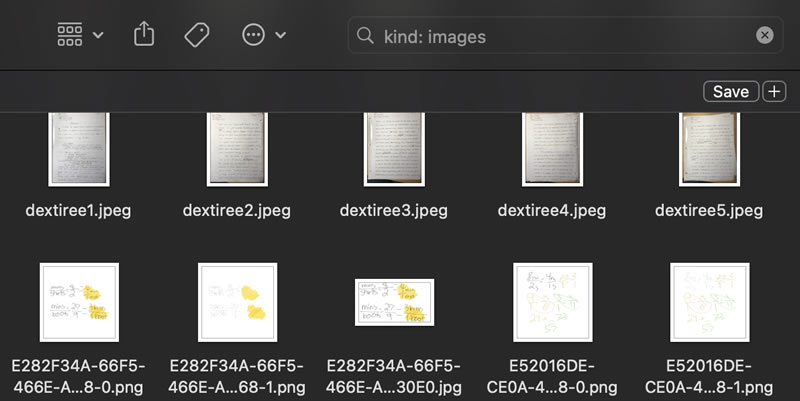This screenshot has width=800, height=401.
Task: Select the E52016DE 8-0.png thumbnail
Action: (x=553, y=302)
